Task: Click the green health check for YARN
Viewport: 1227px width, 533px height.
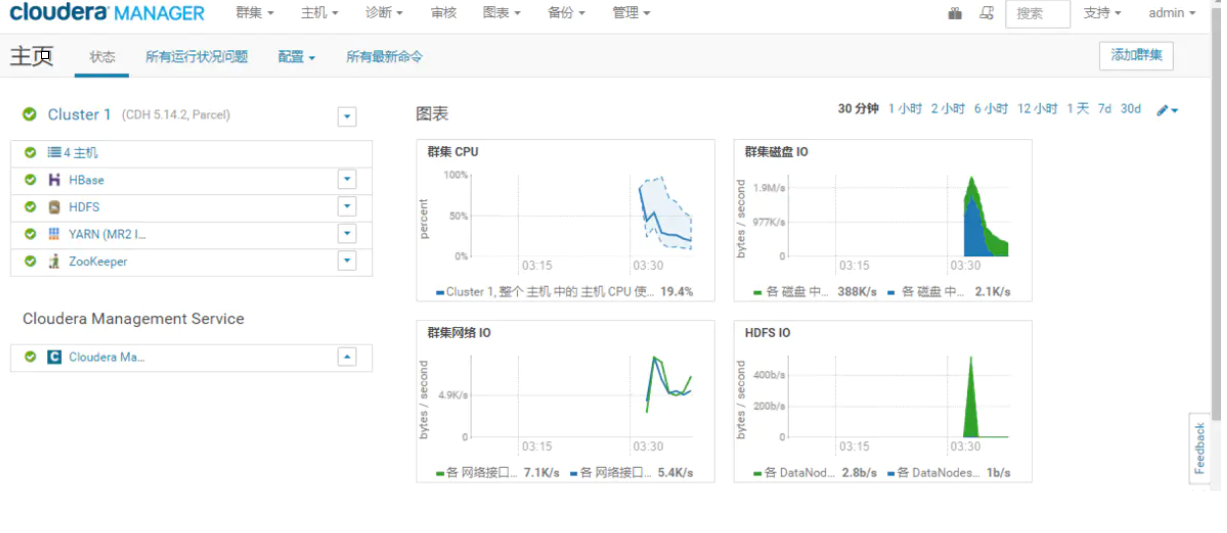Action: [31, 234]
